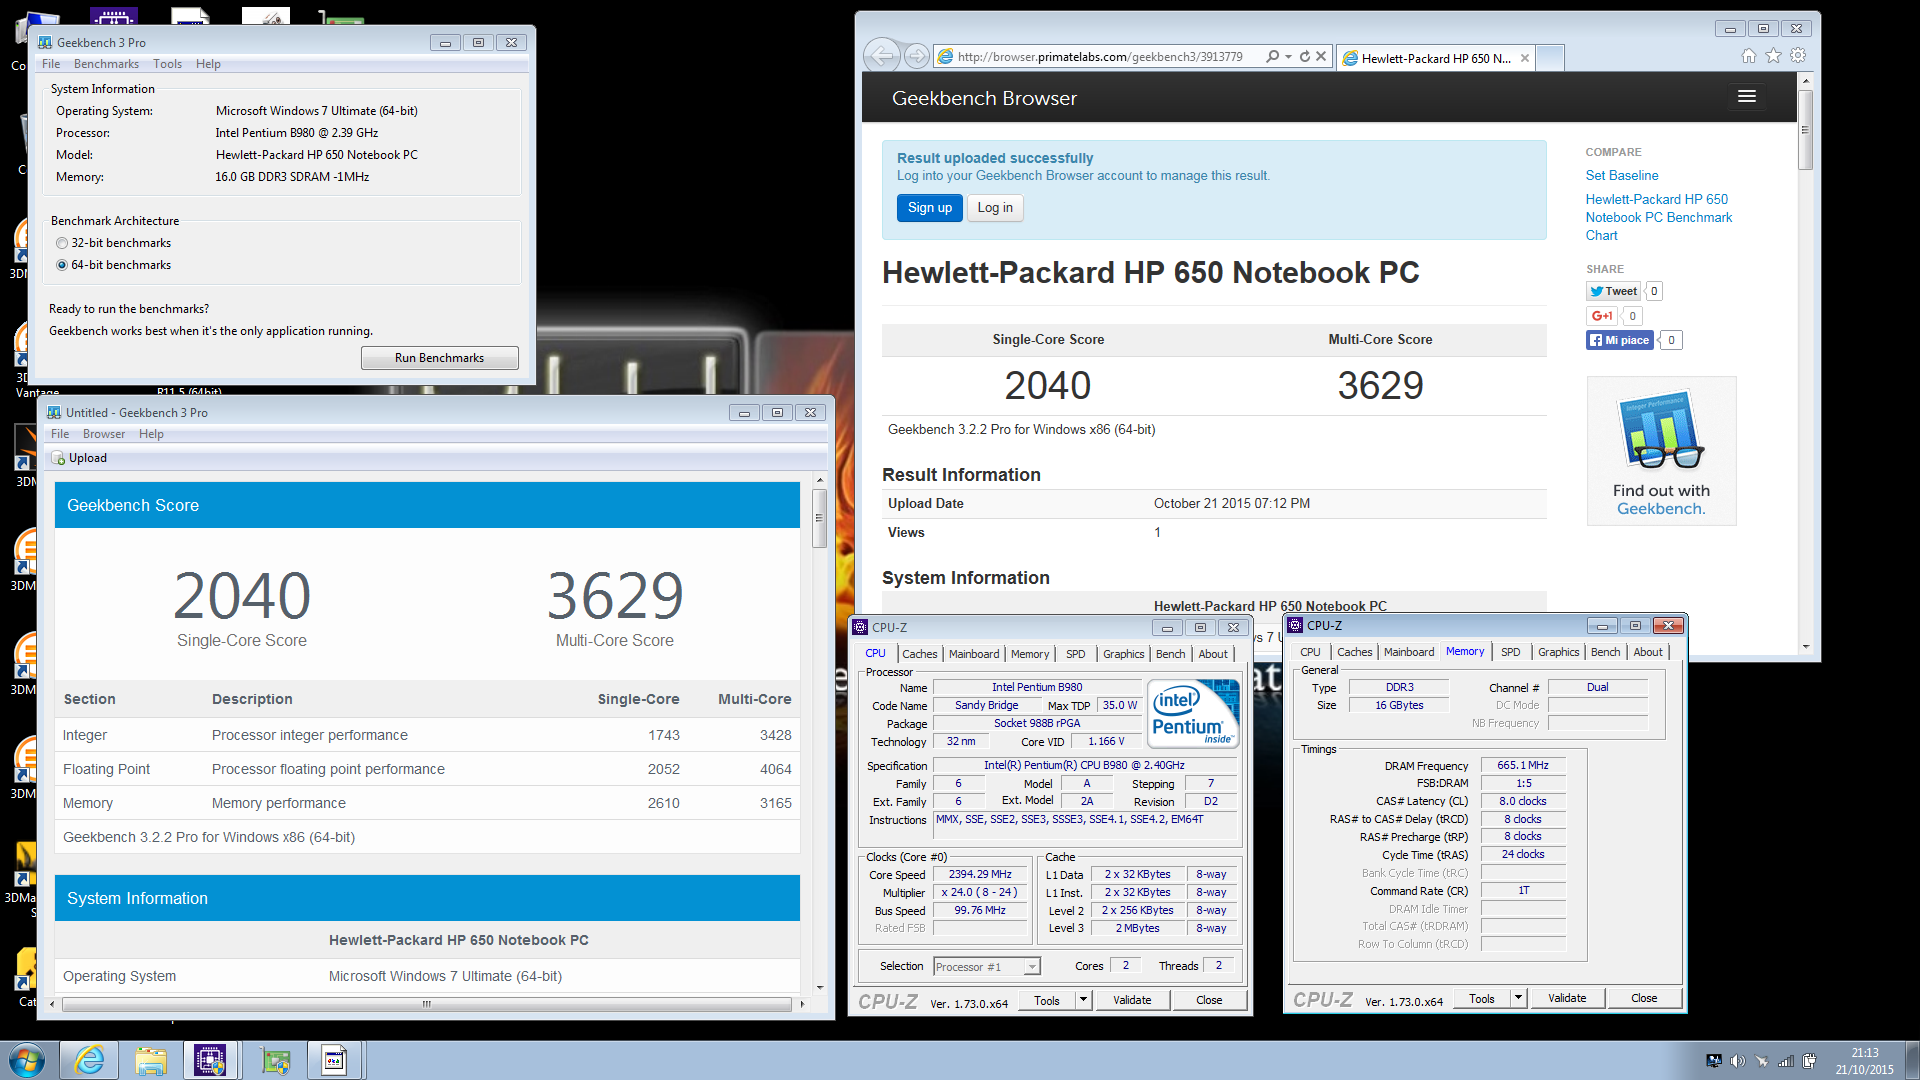Open Windows Explorer folder icon in taskbar
The image size is (1920, 1080).
point(151,1060)
